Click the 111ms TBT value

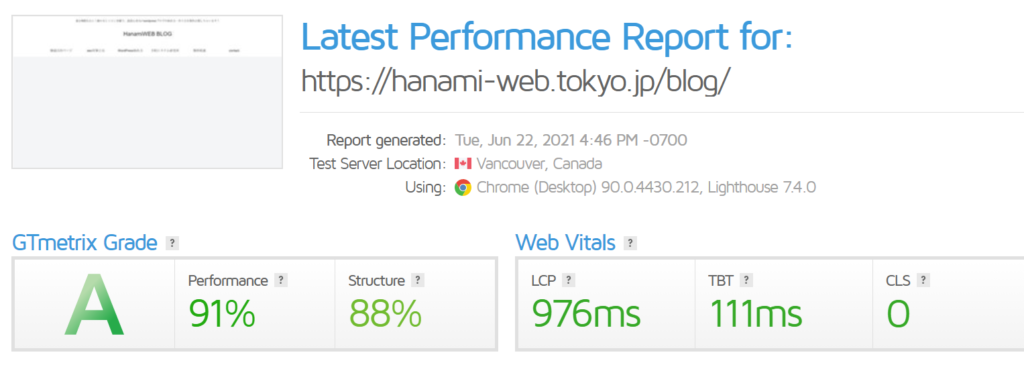click(x=756, y=314)
